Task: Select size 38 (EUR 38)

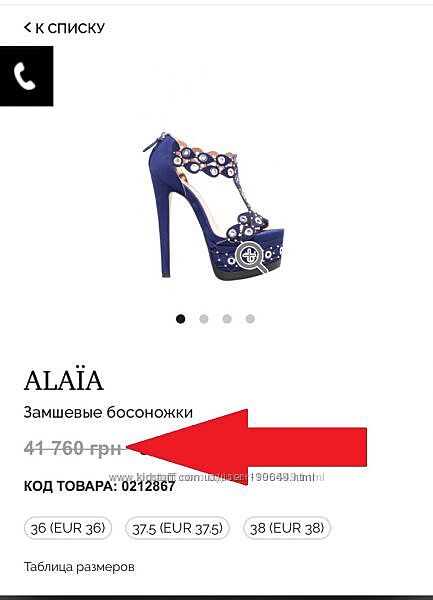Action: click(287, 528)
